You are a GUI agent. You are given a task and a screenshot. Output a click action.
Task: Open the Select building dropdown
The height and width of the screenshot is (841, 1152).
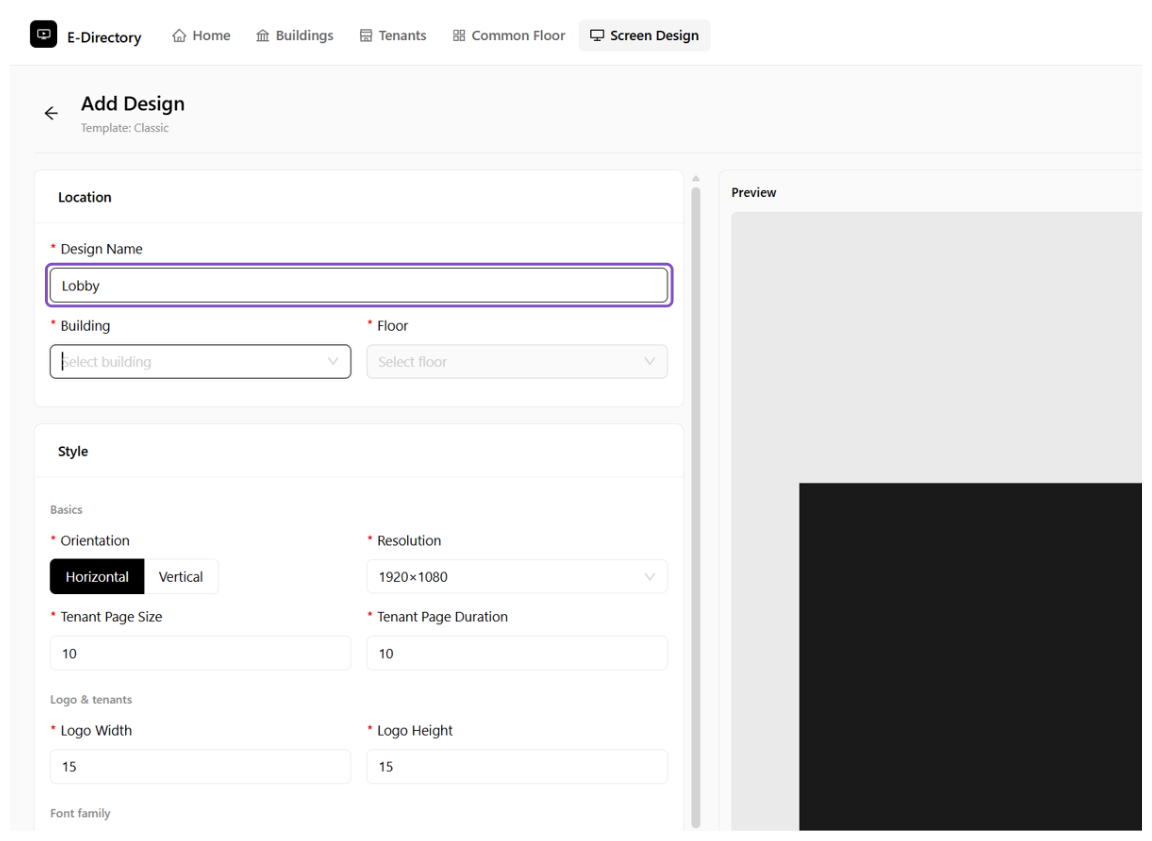click(x=200, y=362)
